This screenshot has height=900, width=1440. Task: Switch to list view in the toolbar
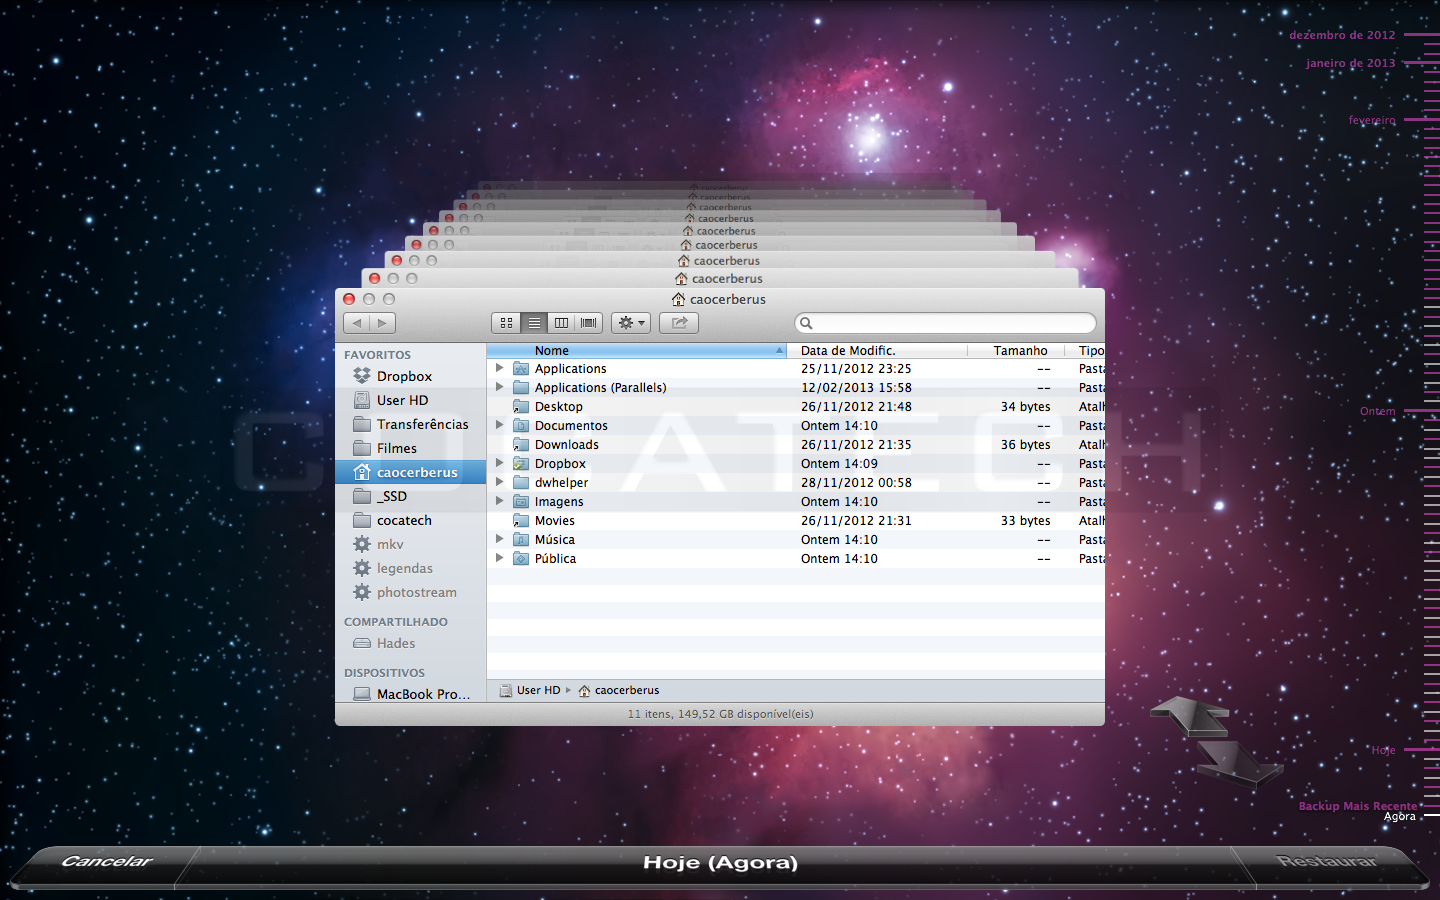pyautogui.click(x=534, y=323)
